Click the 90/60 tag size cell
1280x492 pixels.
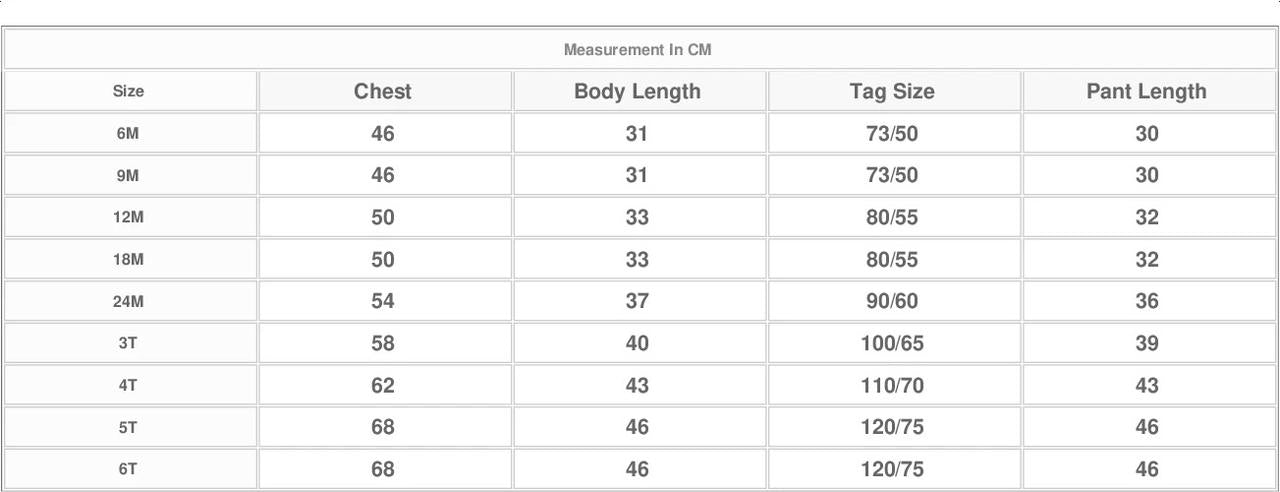[x=892, y=301]
